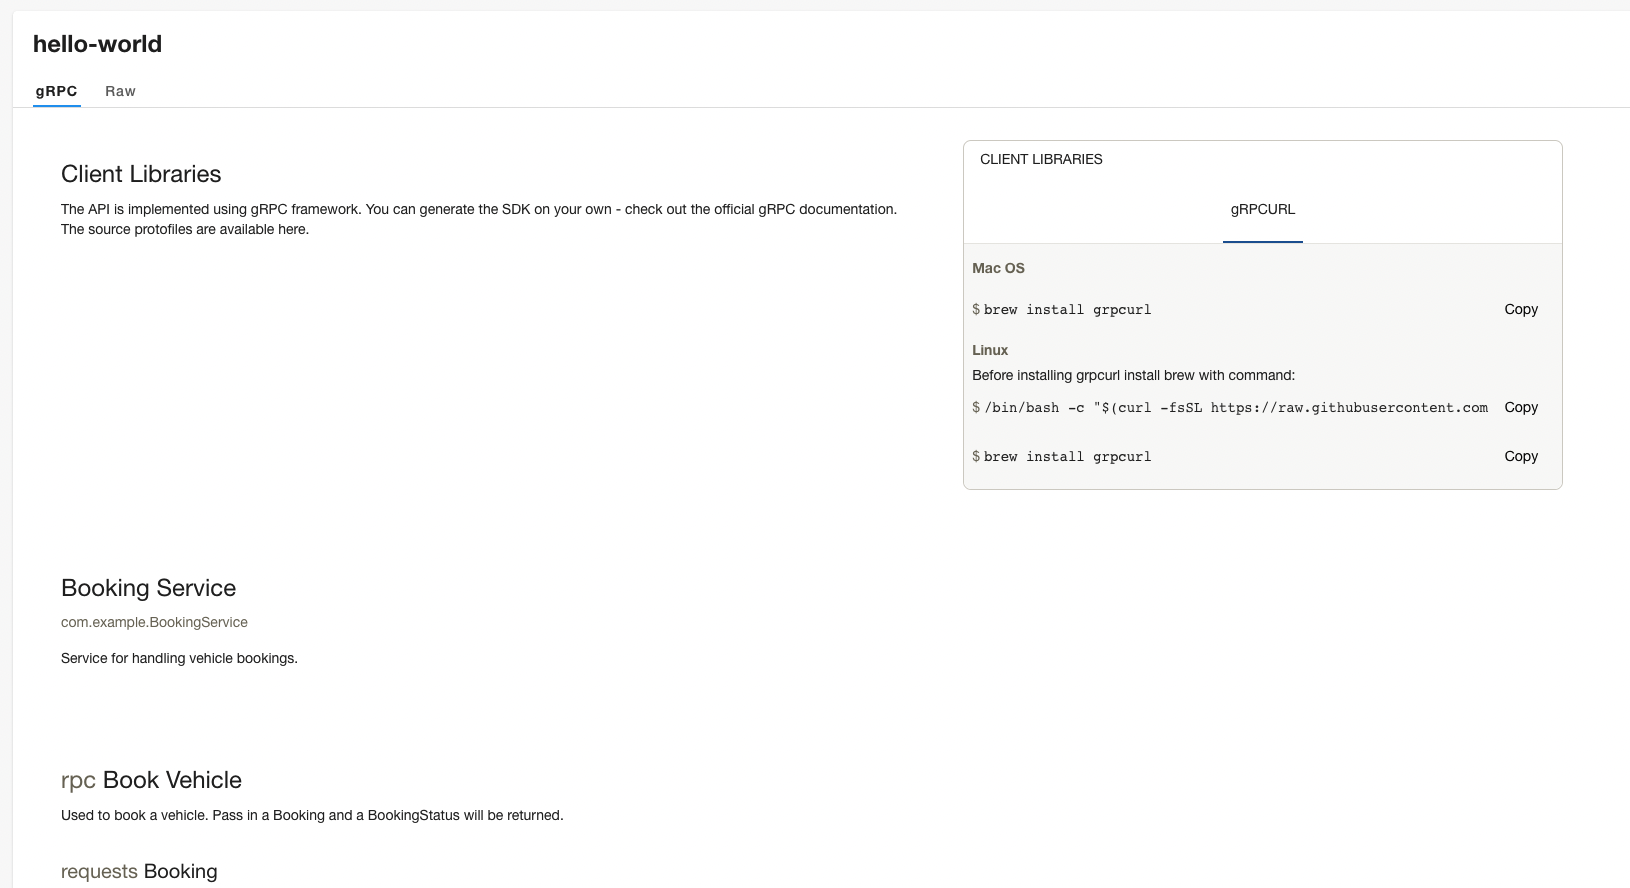
Task: Click the hello-world page title
Action: (x=97, y=44)
